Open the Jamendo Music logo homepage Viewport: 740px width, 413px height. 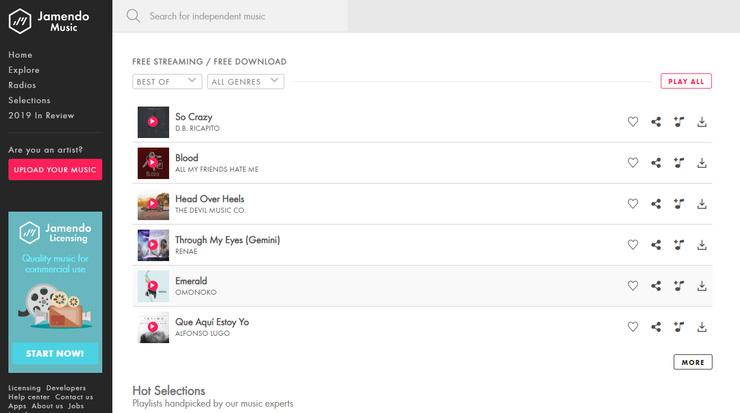pos(49,21)
